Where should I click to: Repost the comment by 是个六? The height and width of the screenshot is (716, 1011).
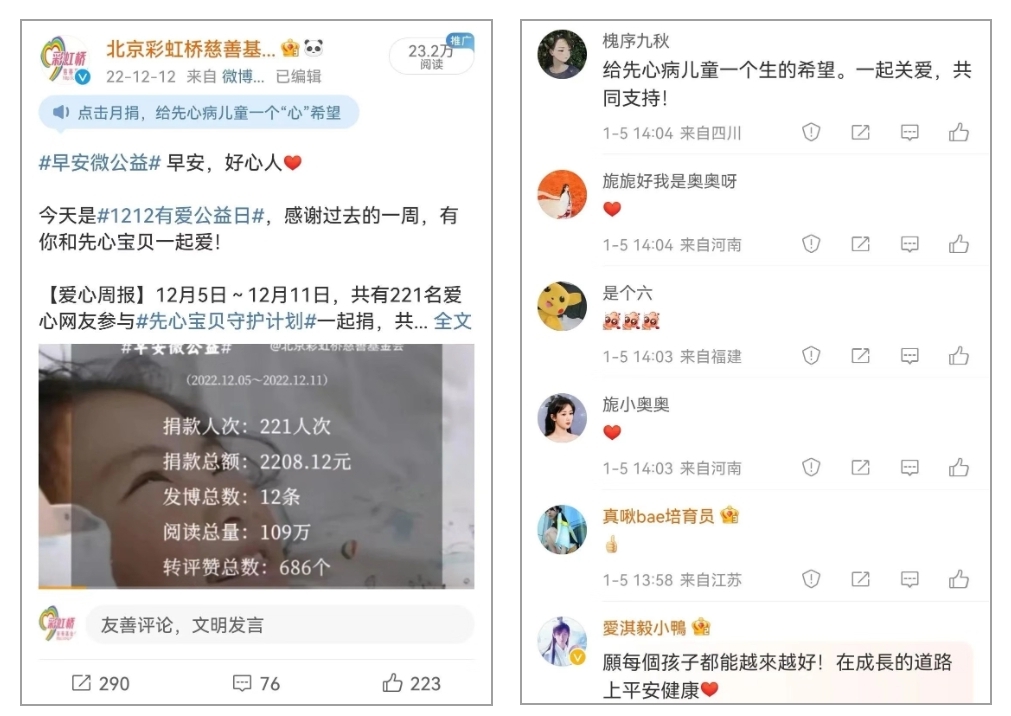tap(860, 356)
